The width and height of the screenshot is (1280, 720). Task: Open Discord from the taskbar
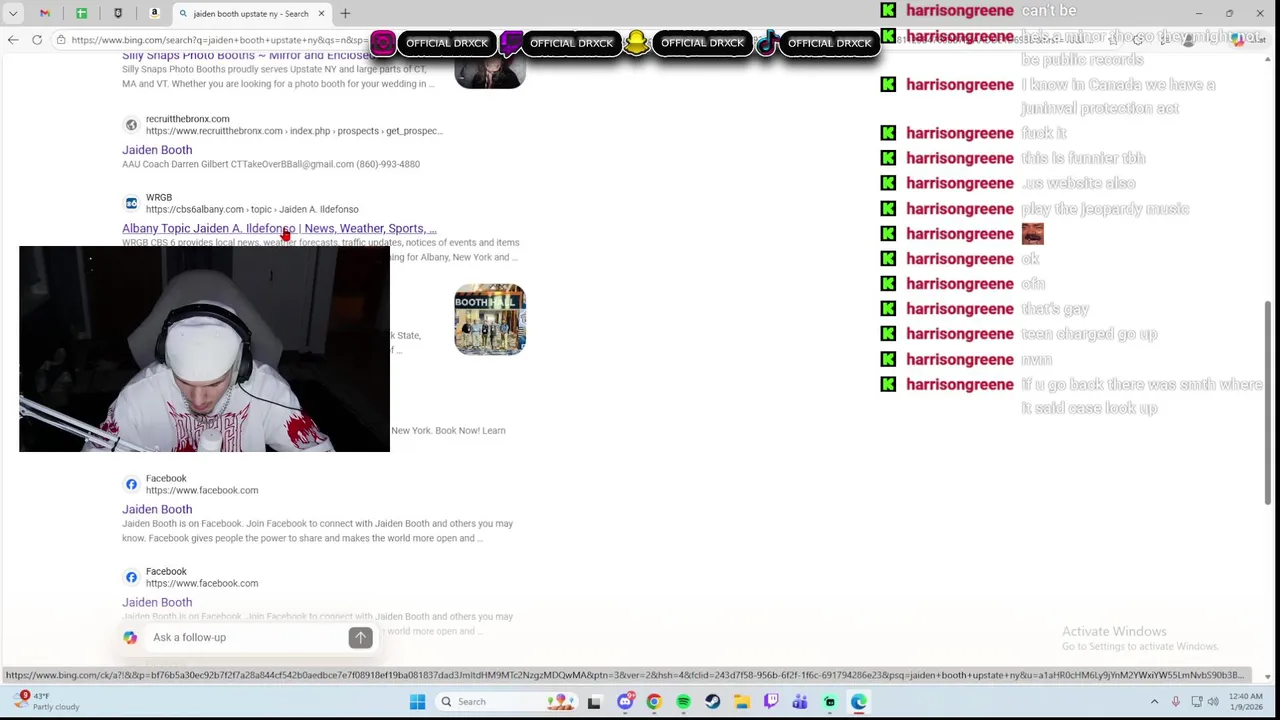click(625, 702)
